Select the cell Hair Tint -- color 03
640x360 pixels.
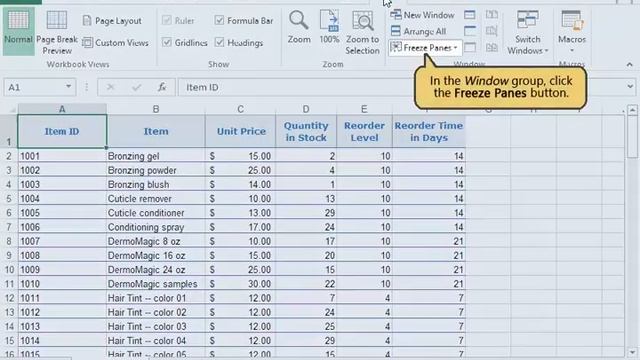[x=156, y=327]
